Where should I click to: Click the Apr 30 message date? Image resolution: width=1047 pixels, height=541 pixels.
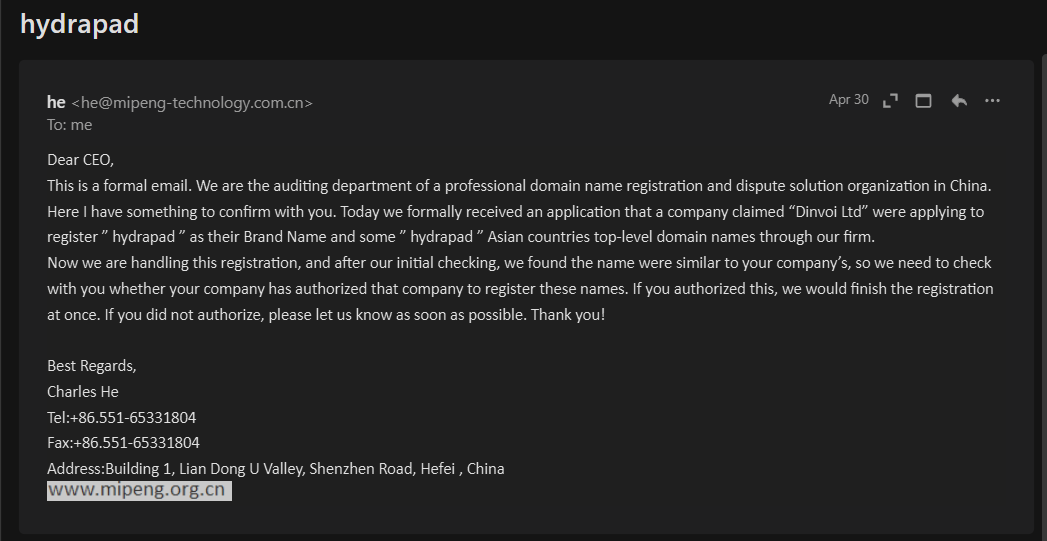pyautogui.click(x=849, y=100)
